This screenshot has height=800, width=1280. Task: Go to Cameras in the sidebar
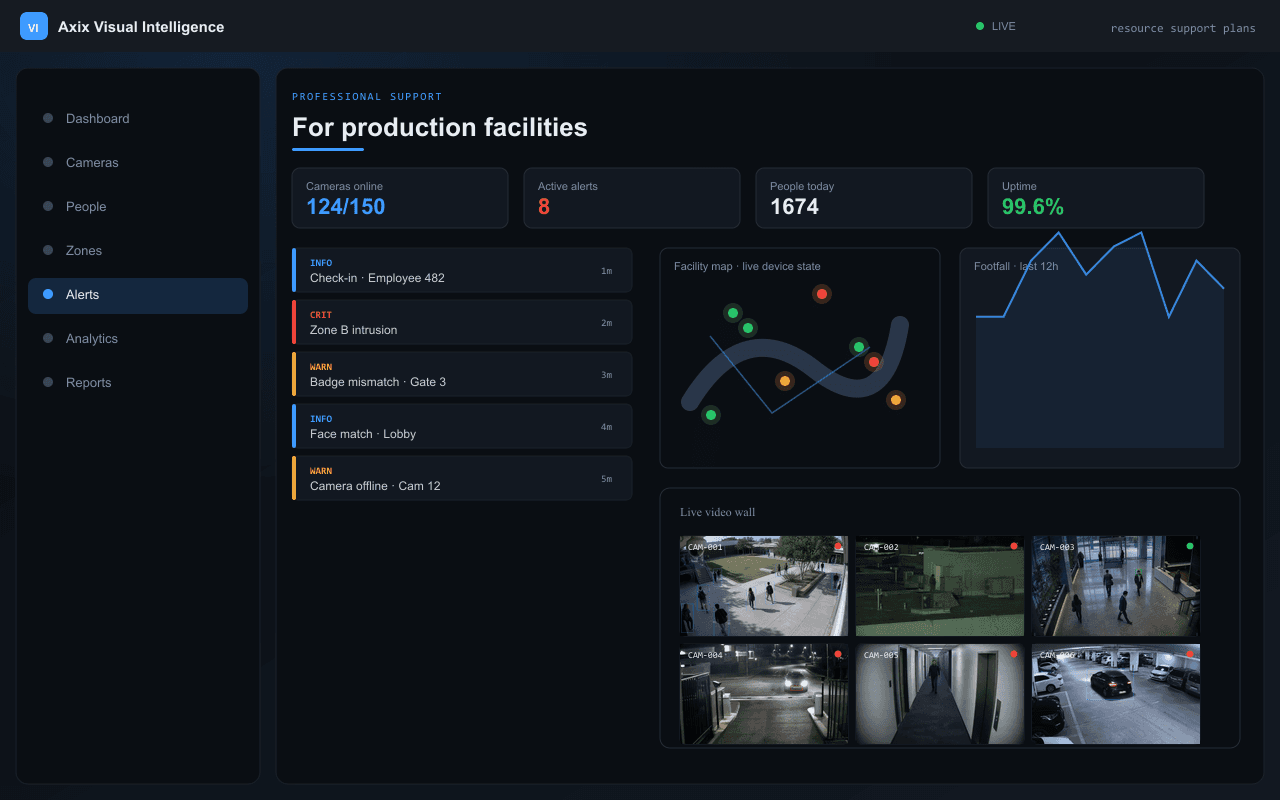pyautogui.click(x=138, y=162)
